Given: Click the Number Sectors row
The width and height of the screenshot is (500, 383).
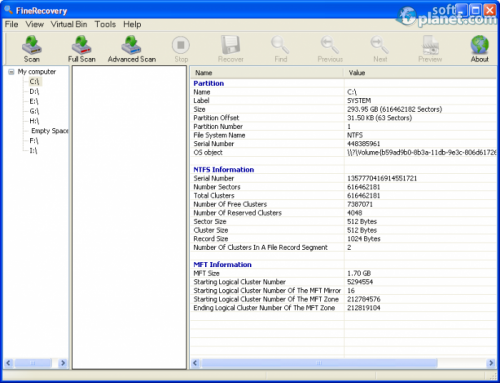Looking at the screenshot, I should (x=343, y=187).
